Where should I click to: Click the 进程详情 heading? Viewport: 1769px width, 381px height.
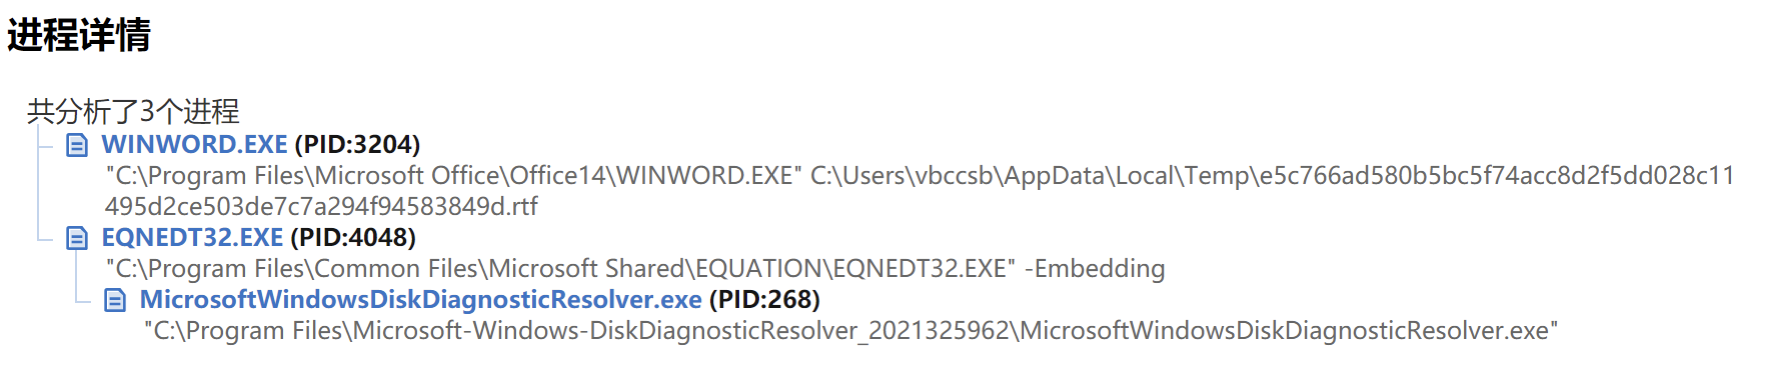click(79, 35)
